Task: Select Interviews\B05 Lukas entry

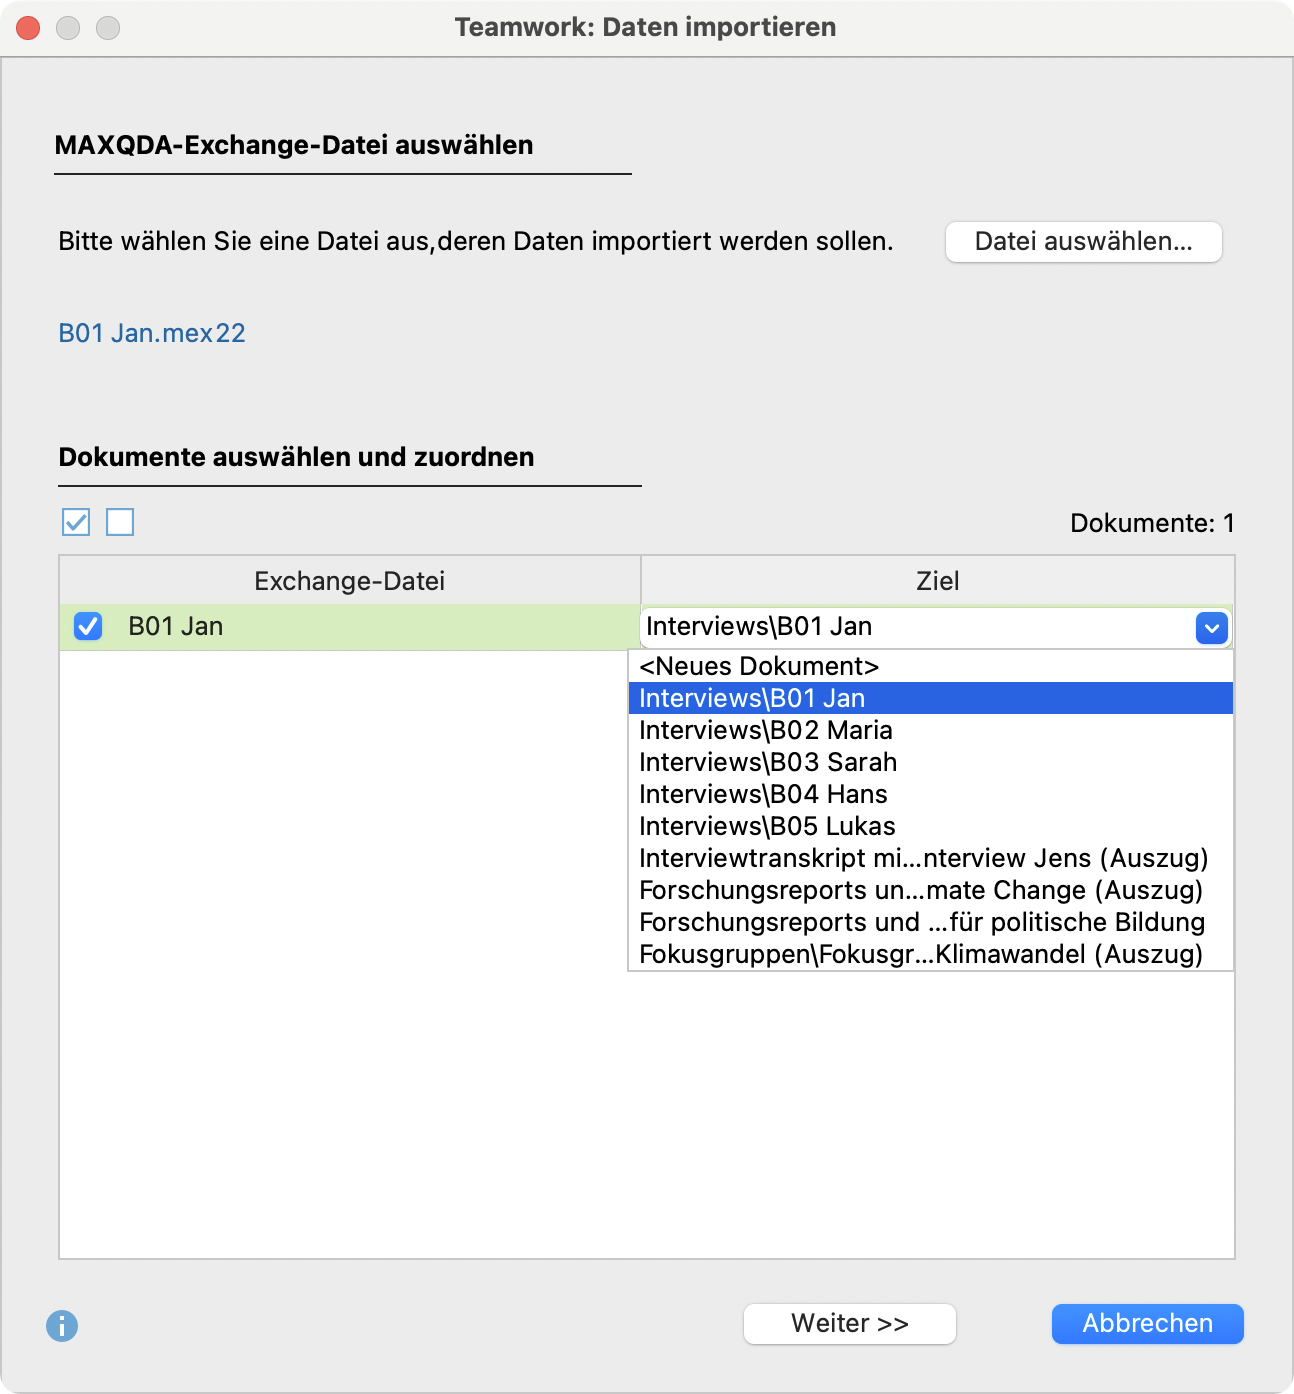Action: click(x=767, y=827)
